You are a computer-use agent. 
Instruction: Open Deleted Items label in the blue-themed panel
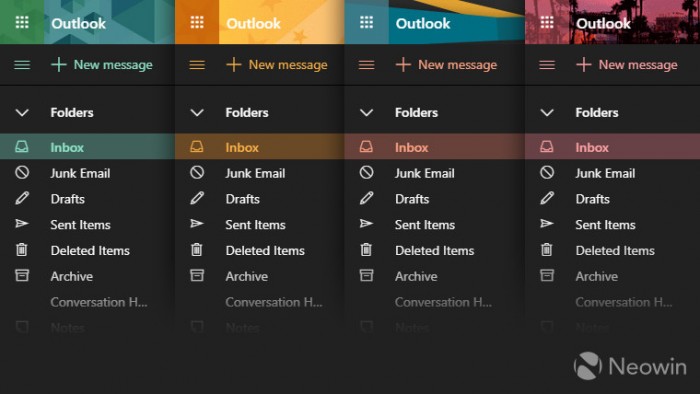coord(435,251)
